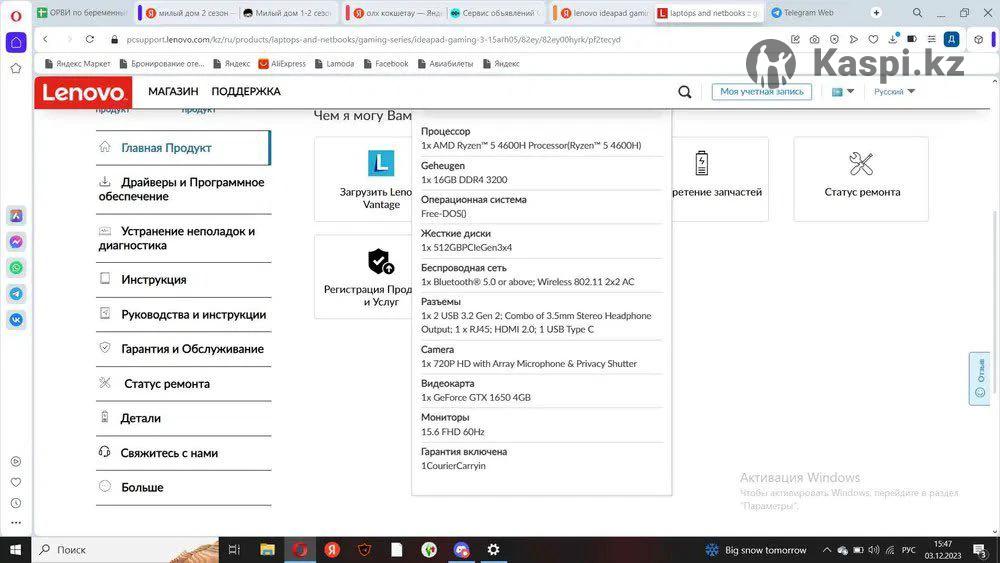Open Yandex browser from taskbar
The width and height of the screenshot is (1000, 563).
click(x=332, y=550)
